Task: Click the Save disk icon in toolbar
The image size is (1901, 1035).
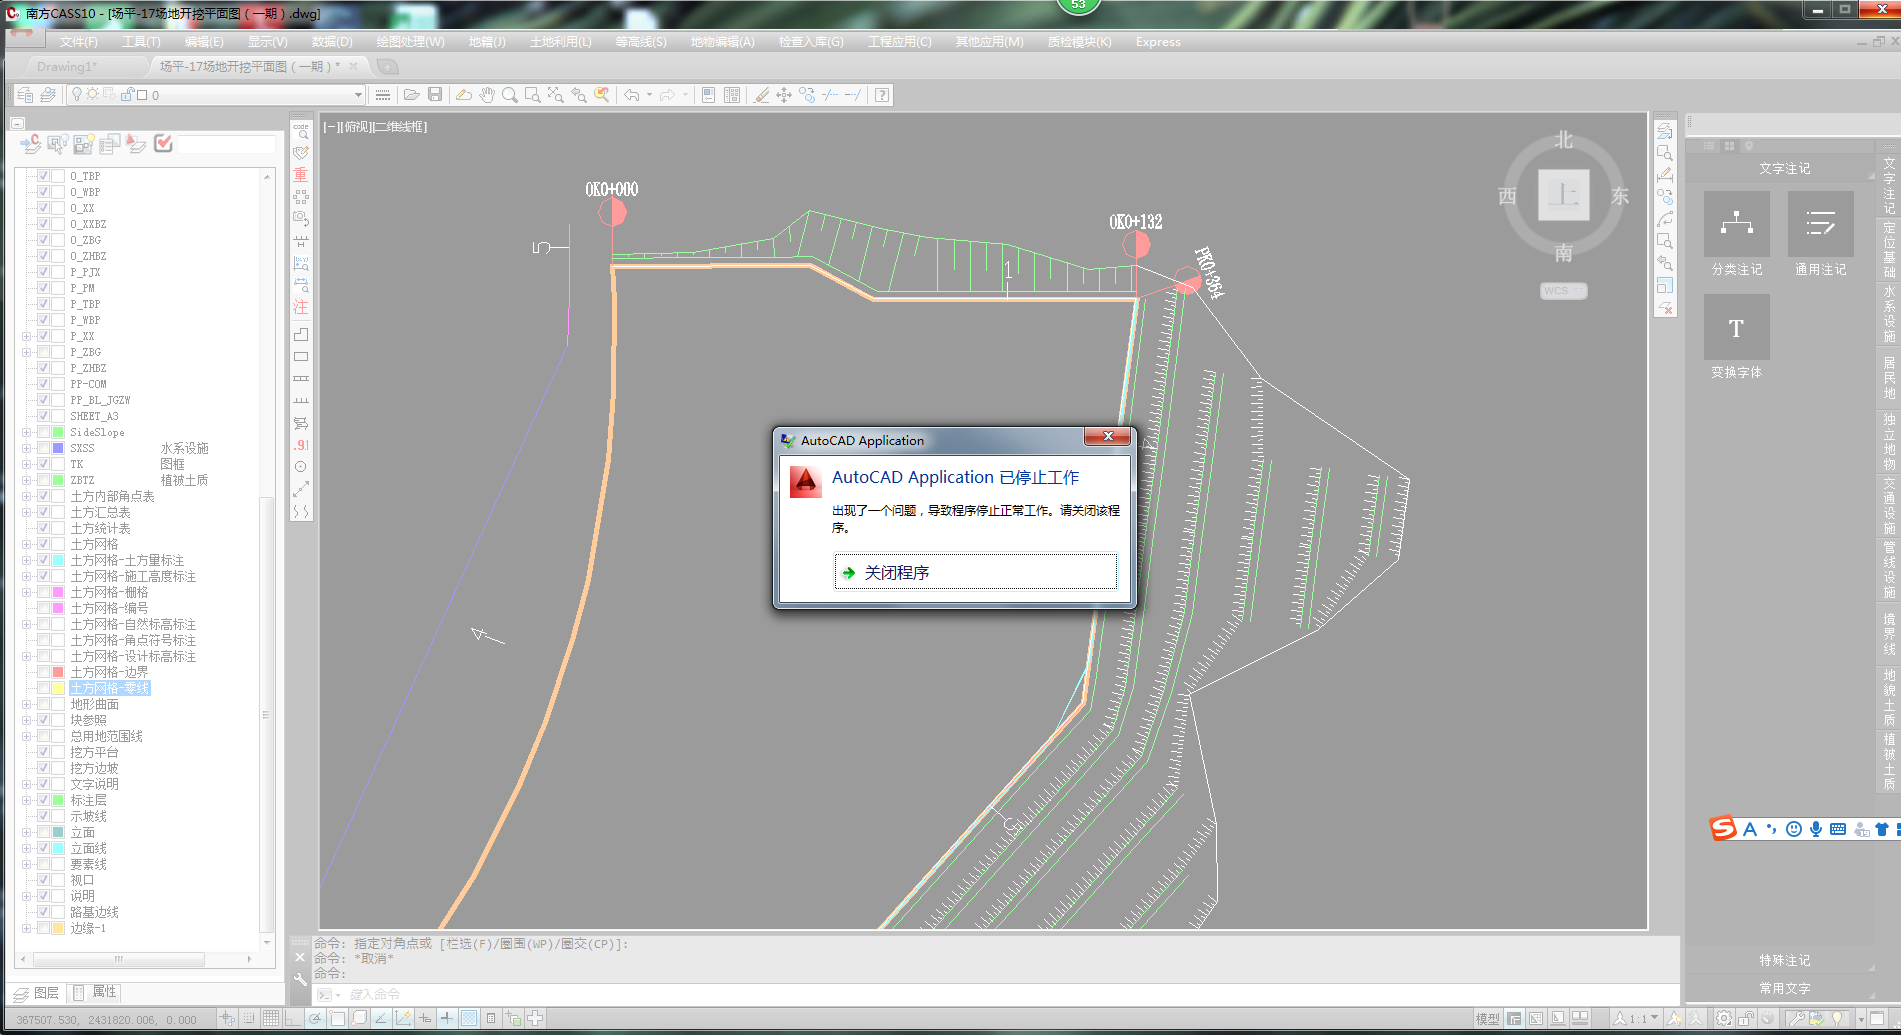Action: [x=435, y=95]
